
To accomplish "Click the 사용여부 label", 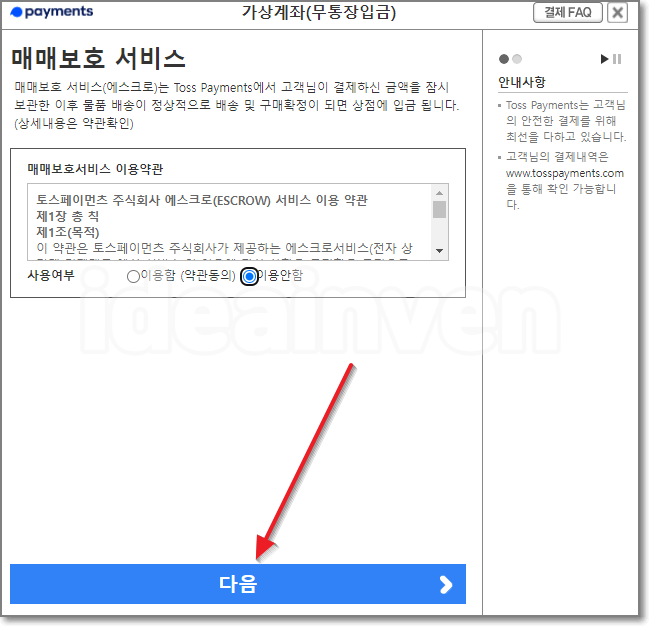I will coord(51,275).
